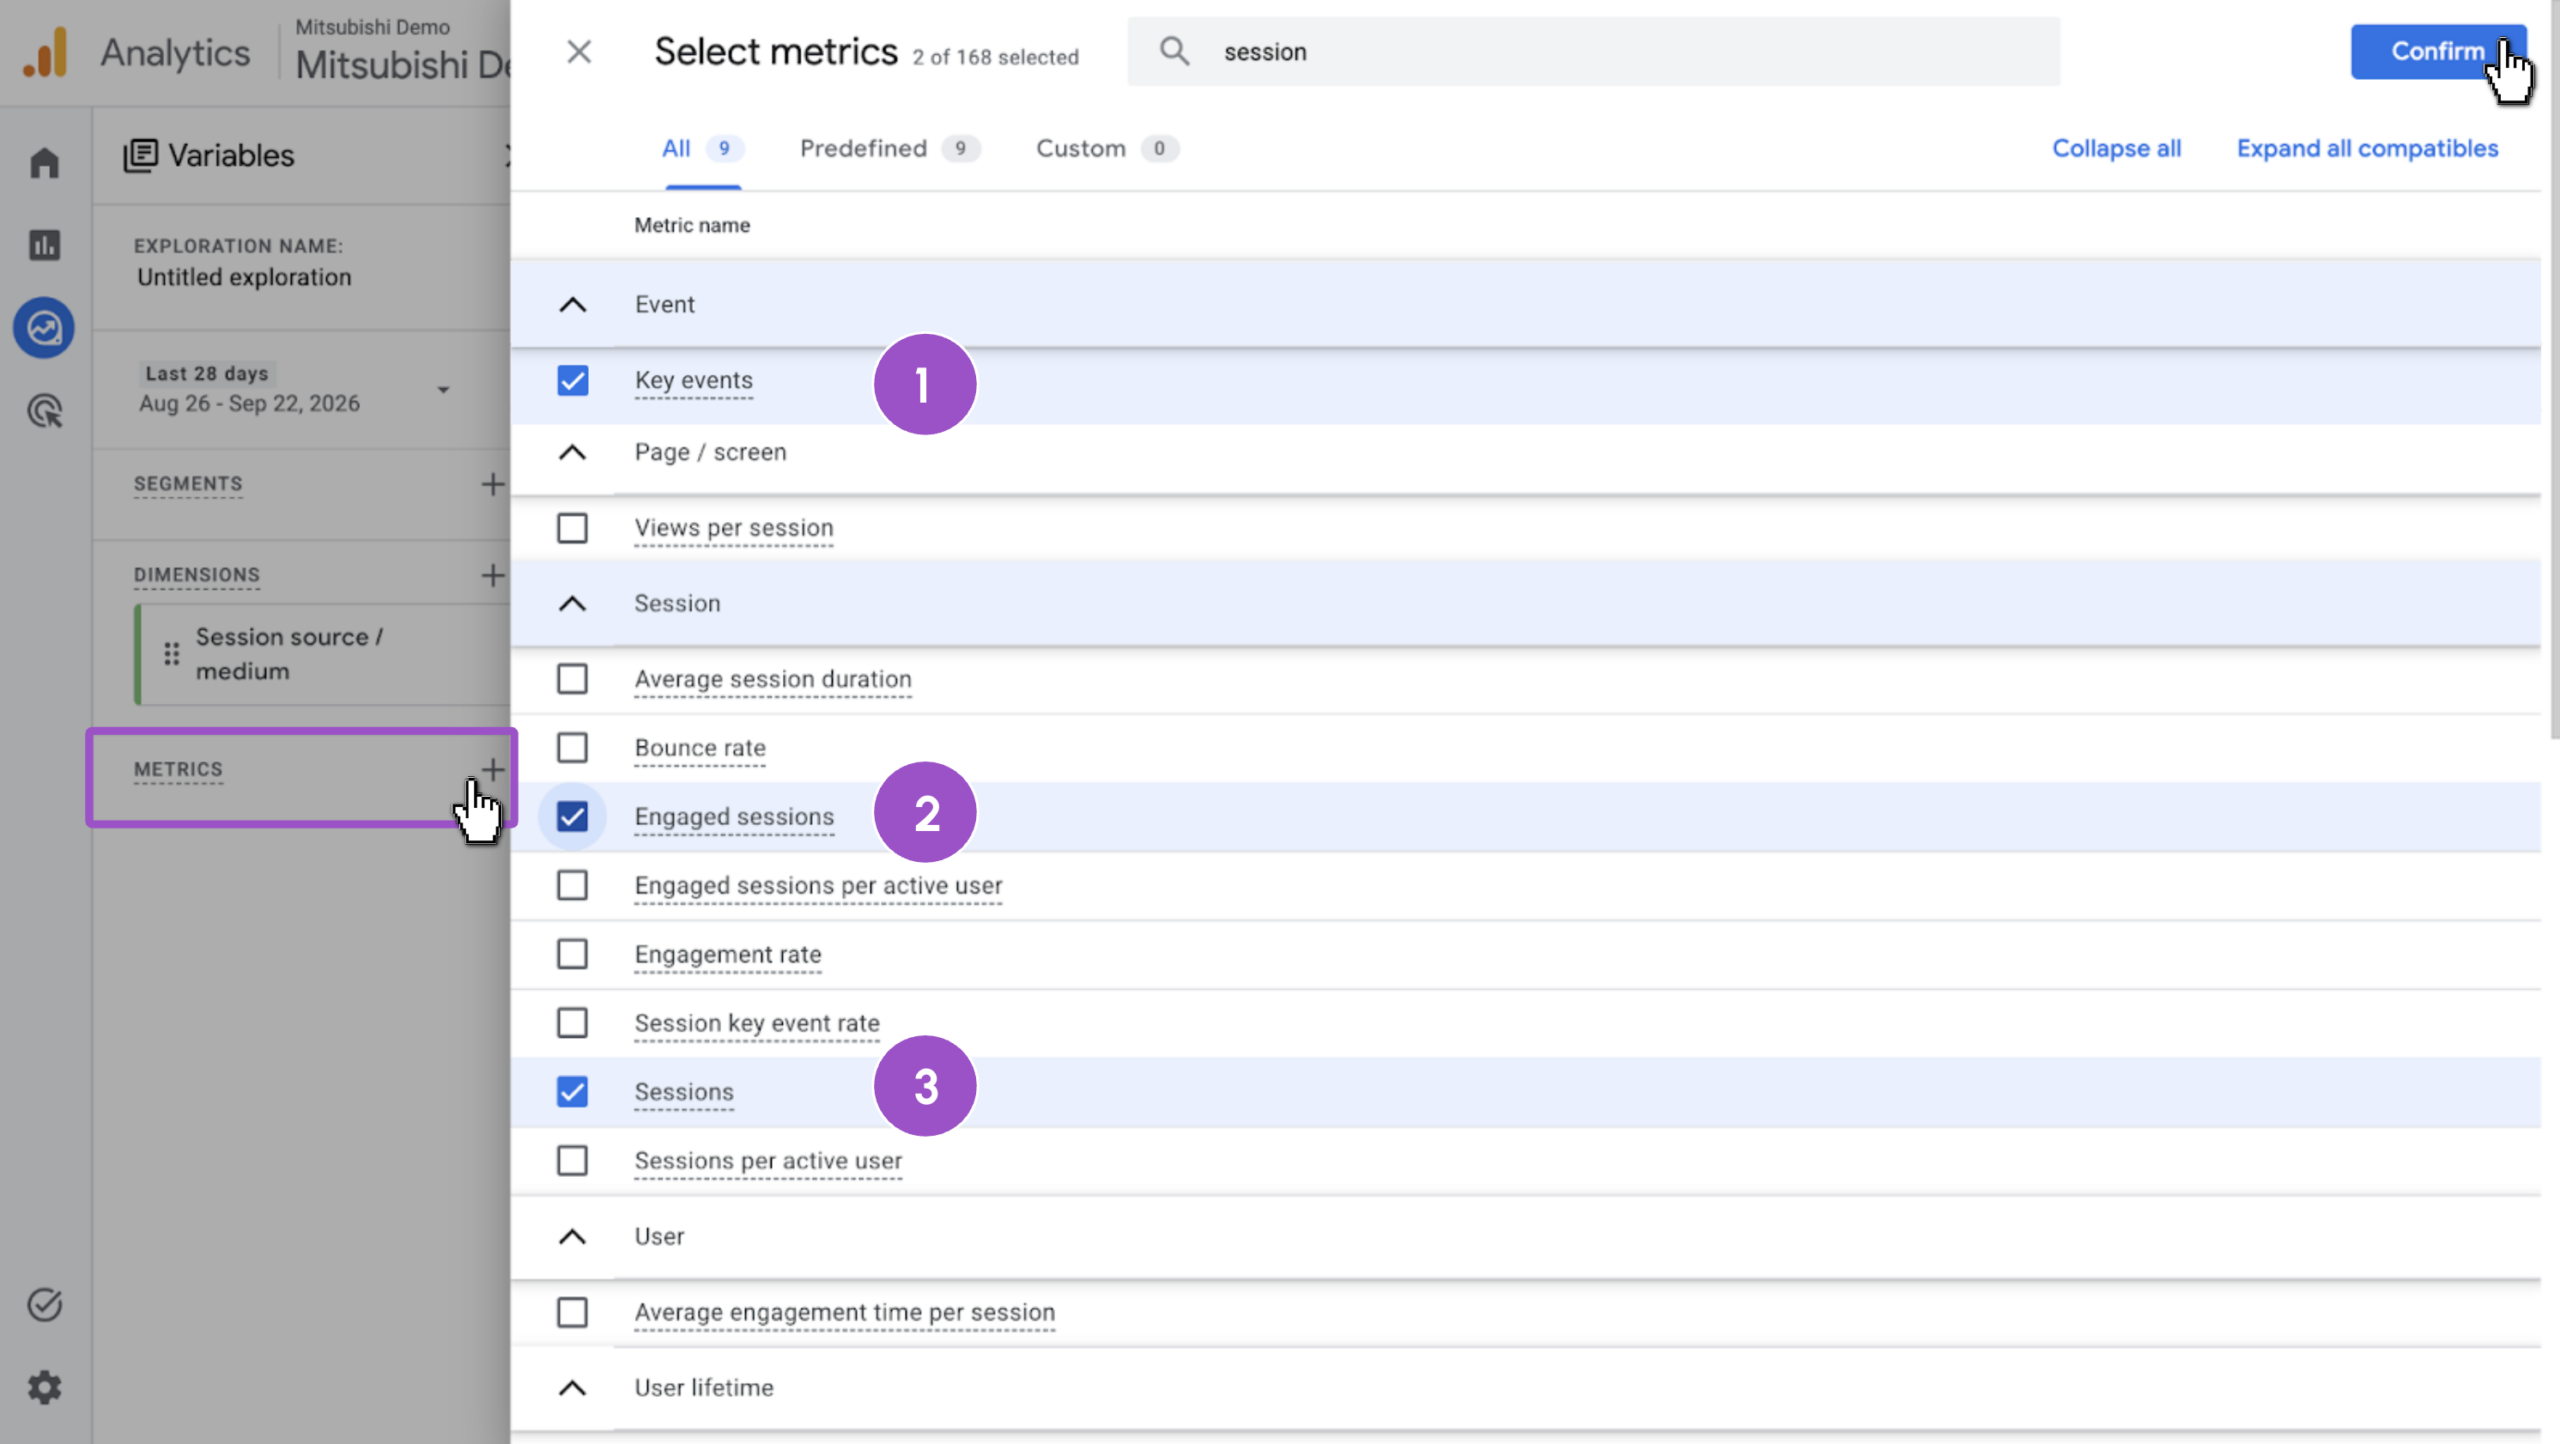Collapse the Page / screen group chevron
The image size is (2560, 1444).
click(x=572, y=453)
